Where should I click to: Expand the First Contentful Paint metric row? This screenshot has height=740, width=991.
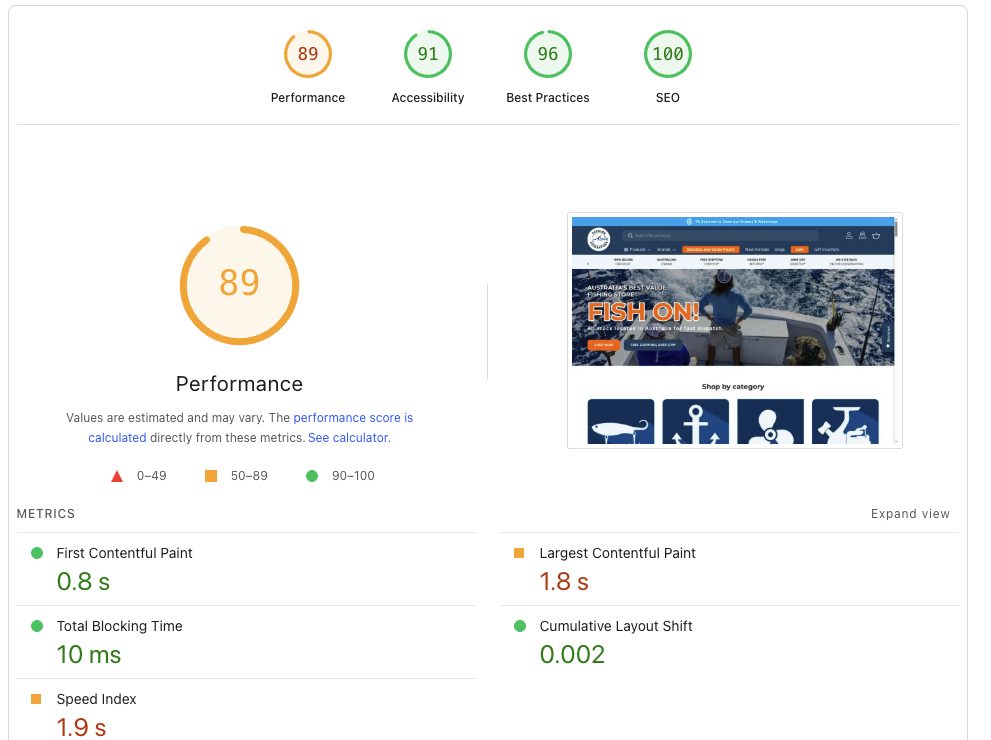pyautogui.click(x=124, y=553)
